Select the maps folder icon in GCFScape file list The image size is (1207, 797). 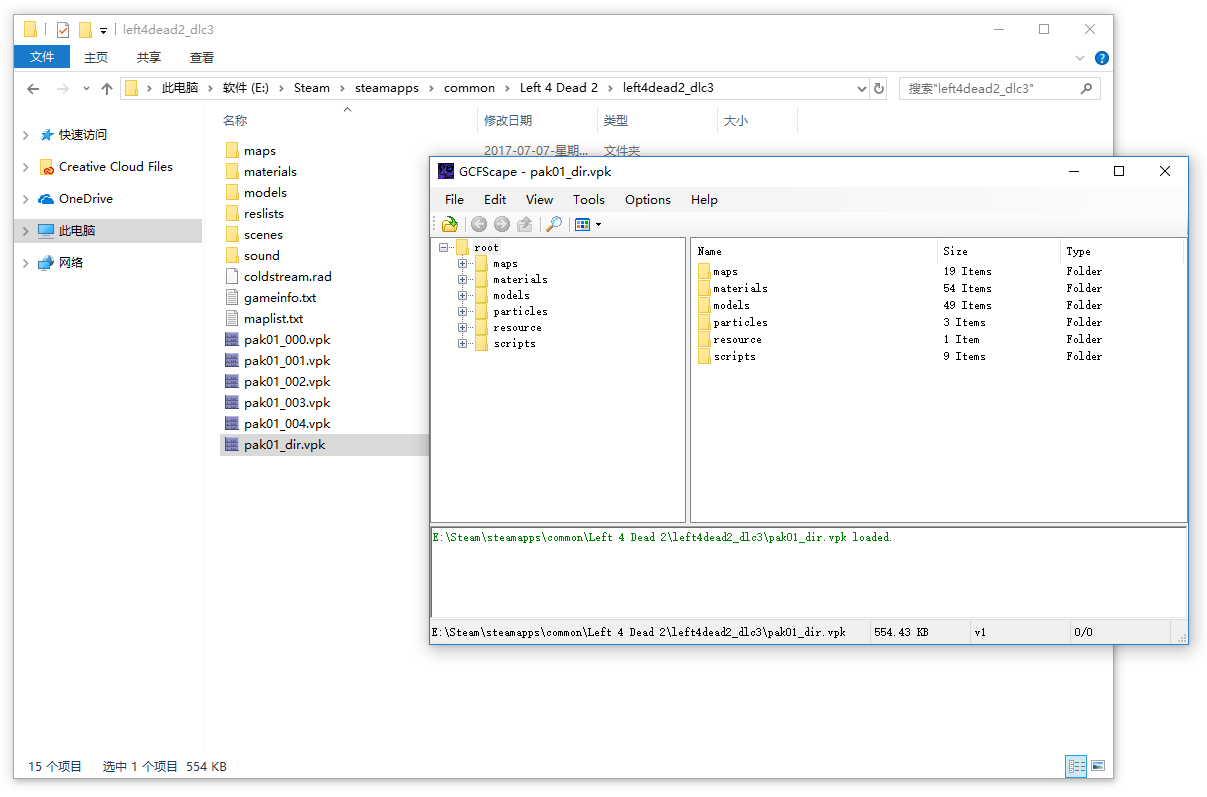(704, 271)
